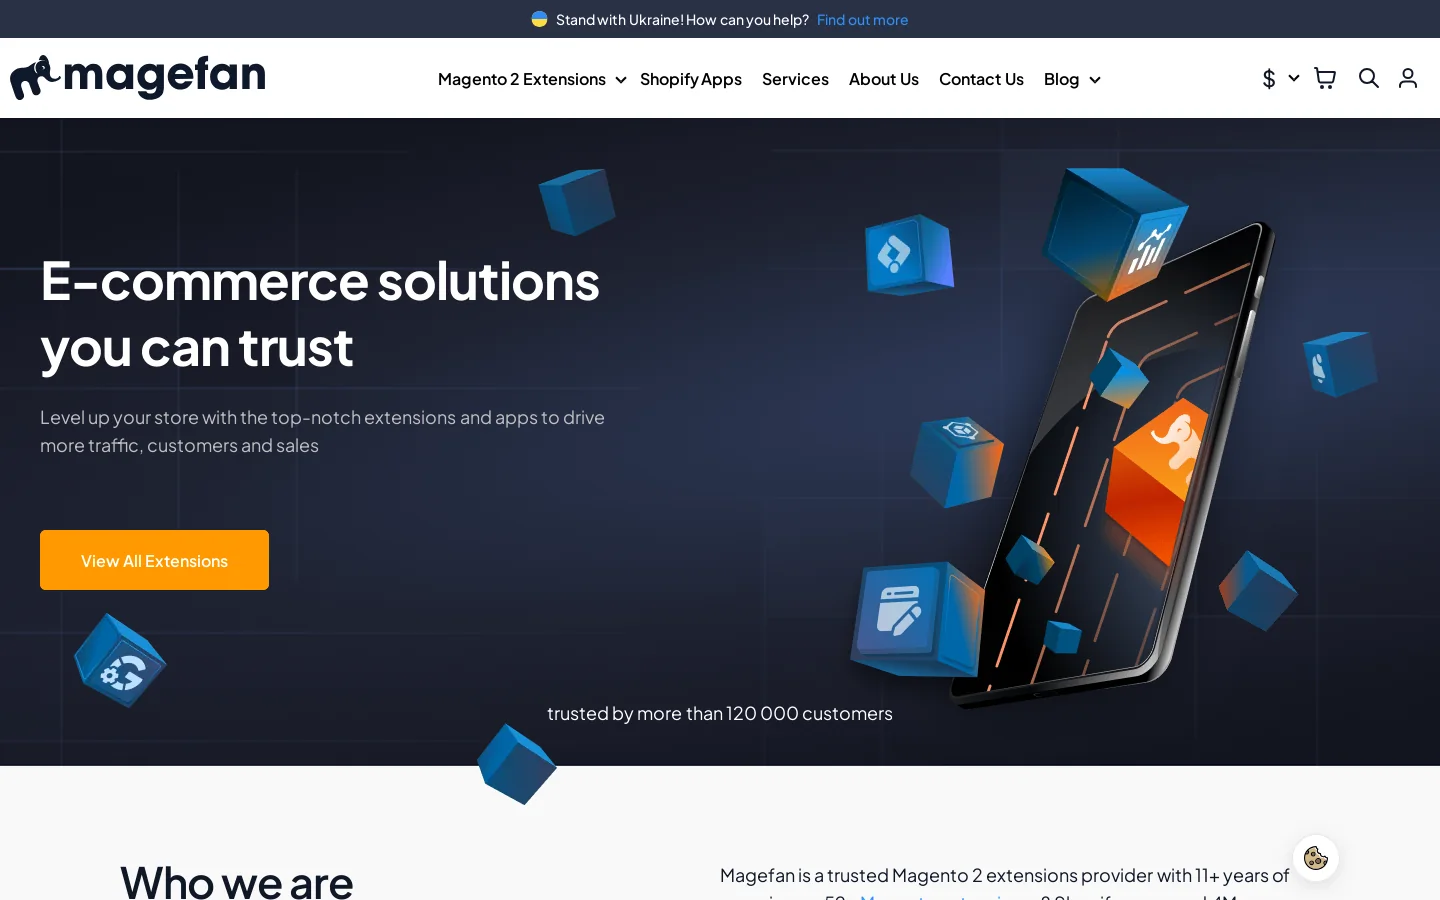Open the shopping cart icon
Image resolution: width=1440 pixels, height=900 pixels.
pos(1325,78)
